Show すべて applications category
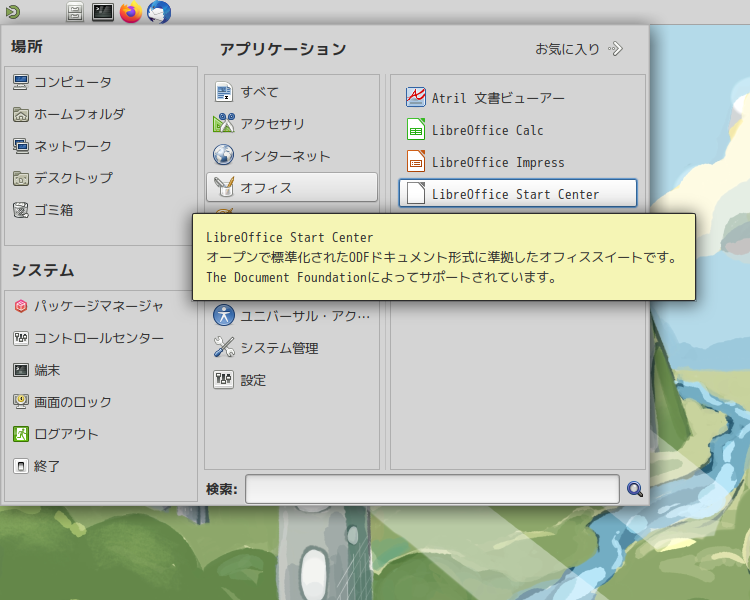The image size is (750, 600). point(292,92)
